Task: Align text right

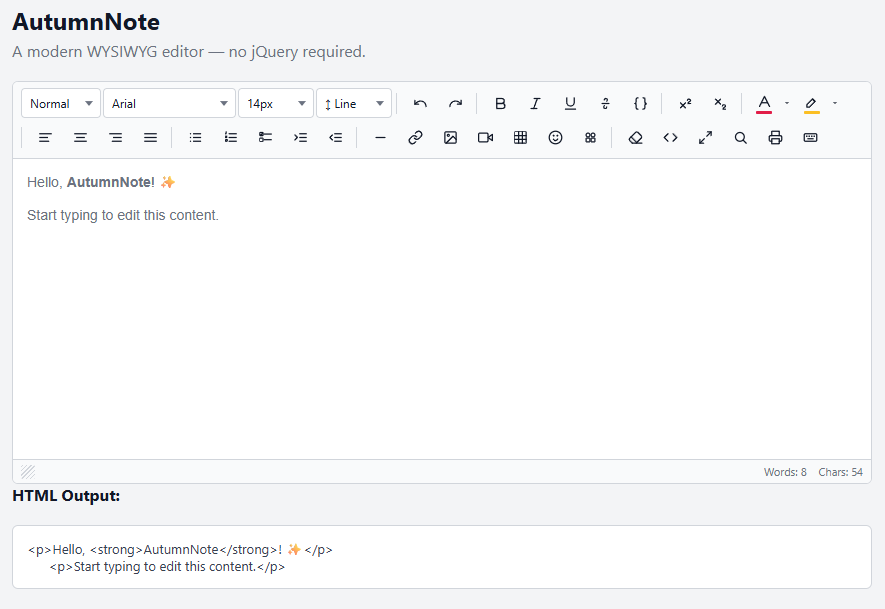Action: pyautogui.click(x=115, y=138)
